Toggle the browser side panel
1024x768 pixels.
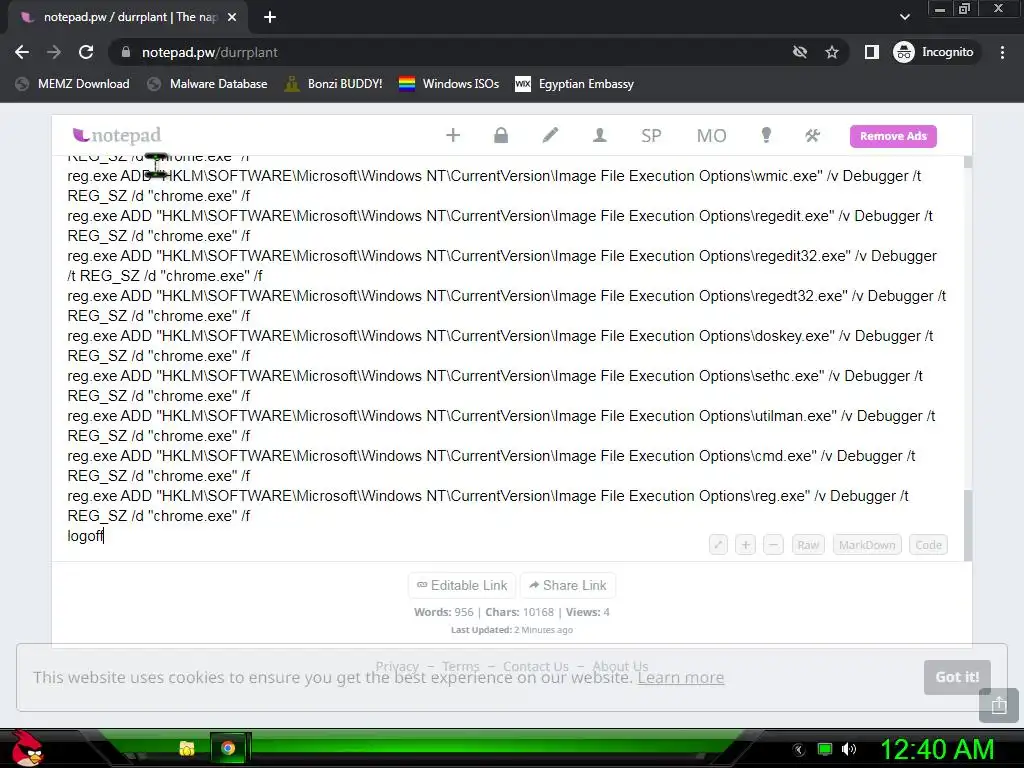[x=871, y=52]
